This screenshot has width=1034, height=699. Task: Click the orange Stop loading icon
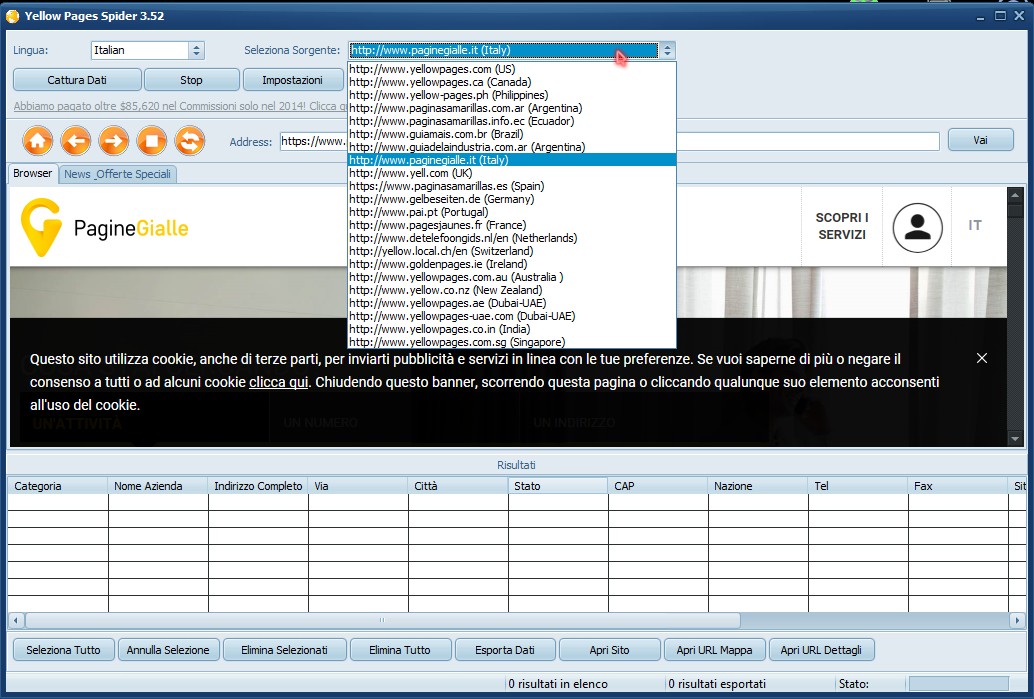point(152,140)
